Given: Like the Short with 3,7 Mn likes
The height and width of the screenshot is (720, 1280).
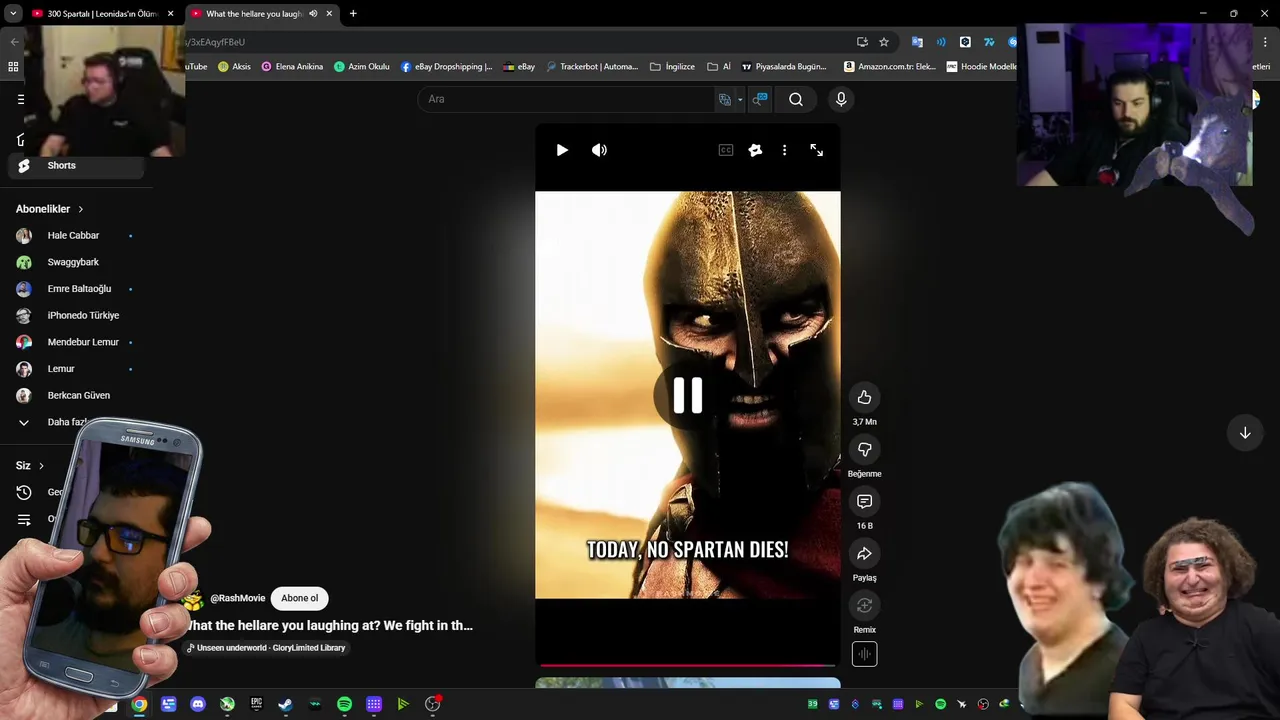Looking at the screenshot, I should 864,397.
